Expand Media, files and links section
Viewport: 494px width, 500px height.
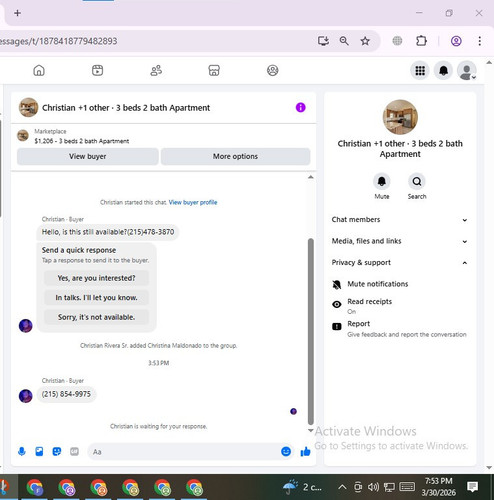(x=400, y=241)
